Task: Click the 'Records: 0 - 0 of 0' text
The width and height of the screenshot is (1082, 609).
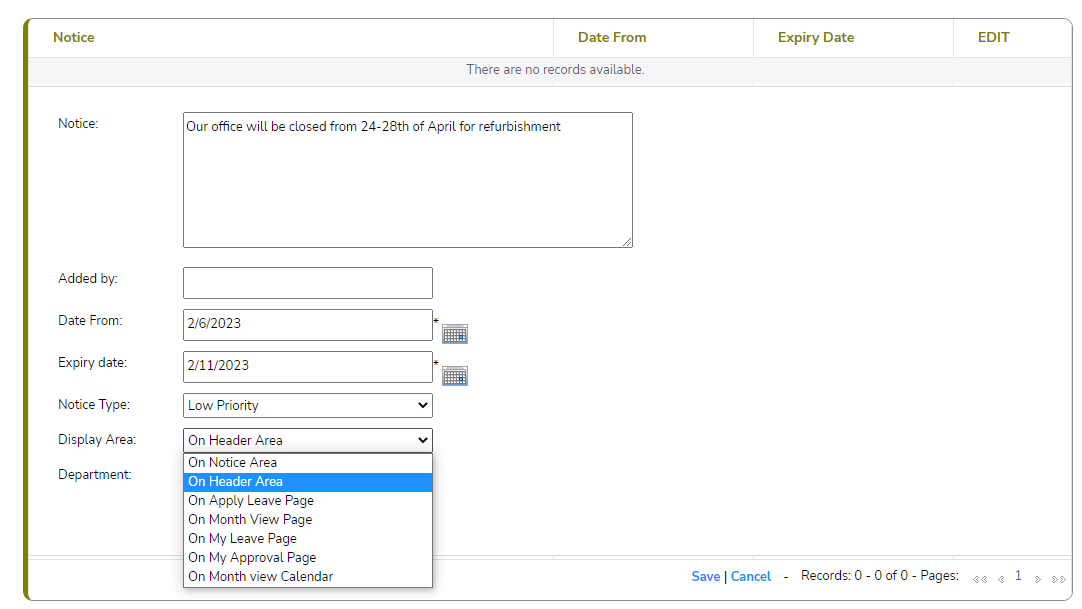Action: click(x=854, y=575)
